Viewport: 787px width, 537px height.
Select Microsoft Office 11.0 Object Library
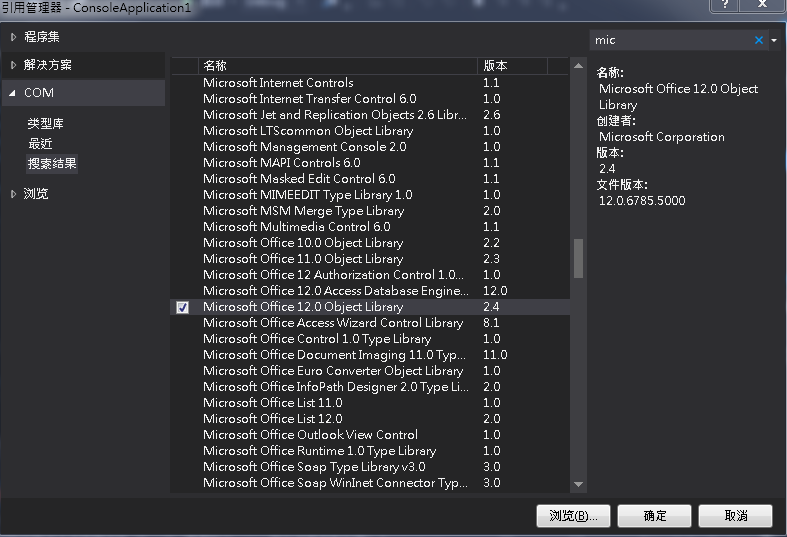370,259
